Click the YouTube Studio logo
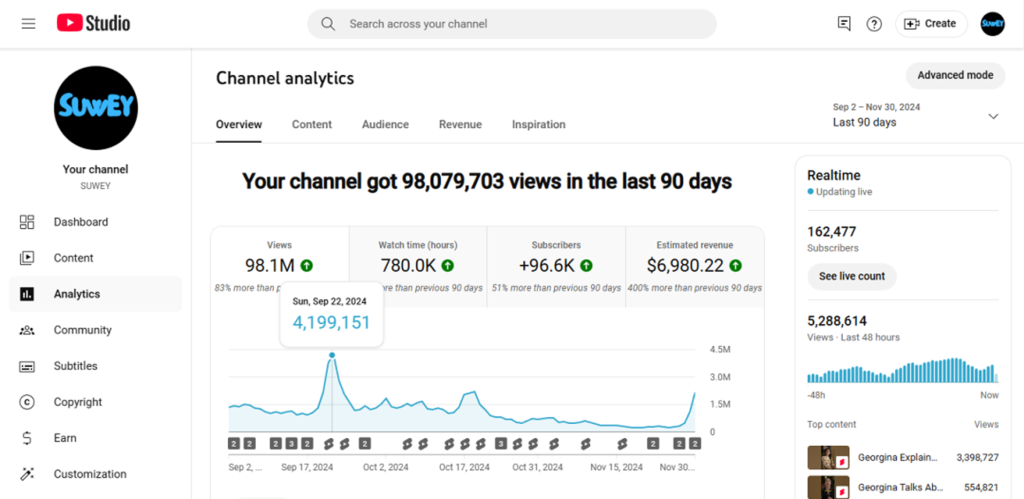Screen dimensions: 1024x499 coord(93,24)
